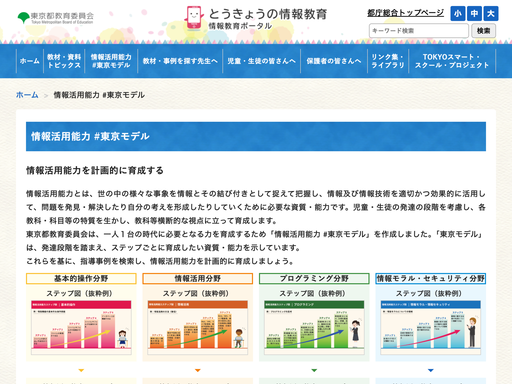This screenshot has width=512, height=384.
Task: Click the 情報教育ポータル subtitle
Action: click(240, 26)
